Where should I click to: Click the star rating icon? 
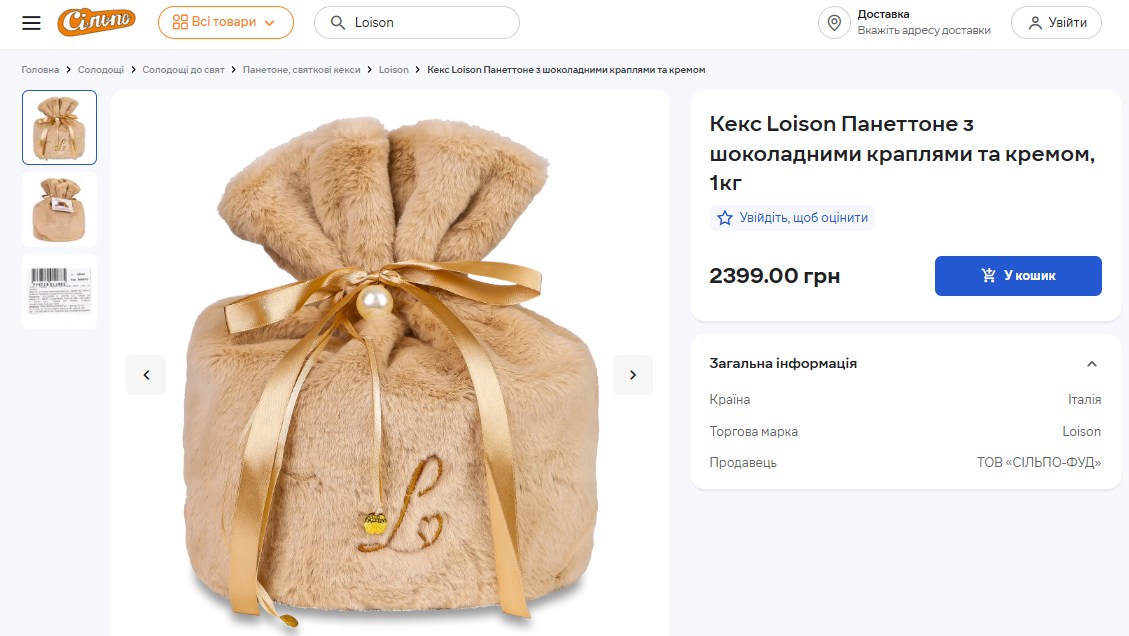[x=725, y=217]
